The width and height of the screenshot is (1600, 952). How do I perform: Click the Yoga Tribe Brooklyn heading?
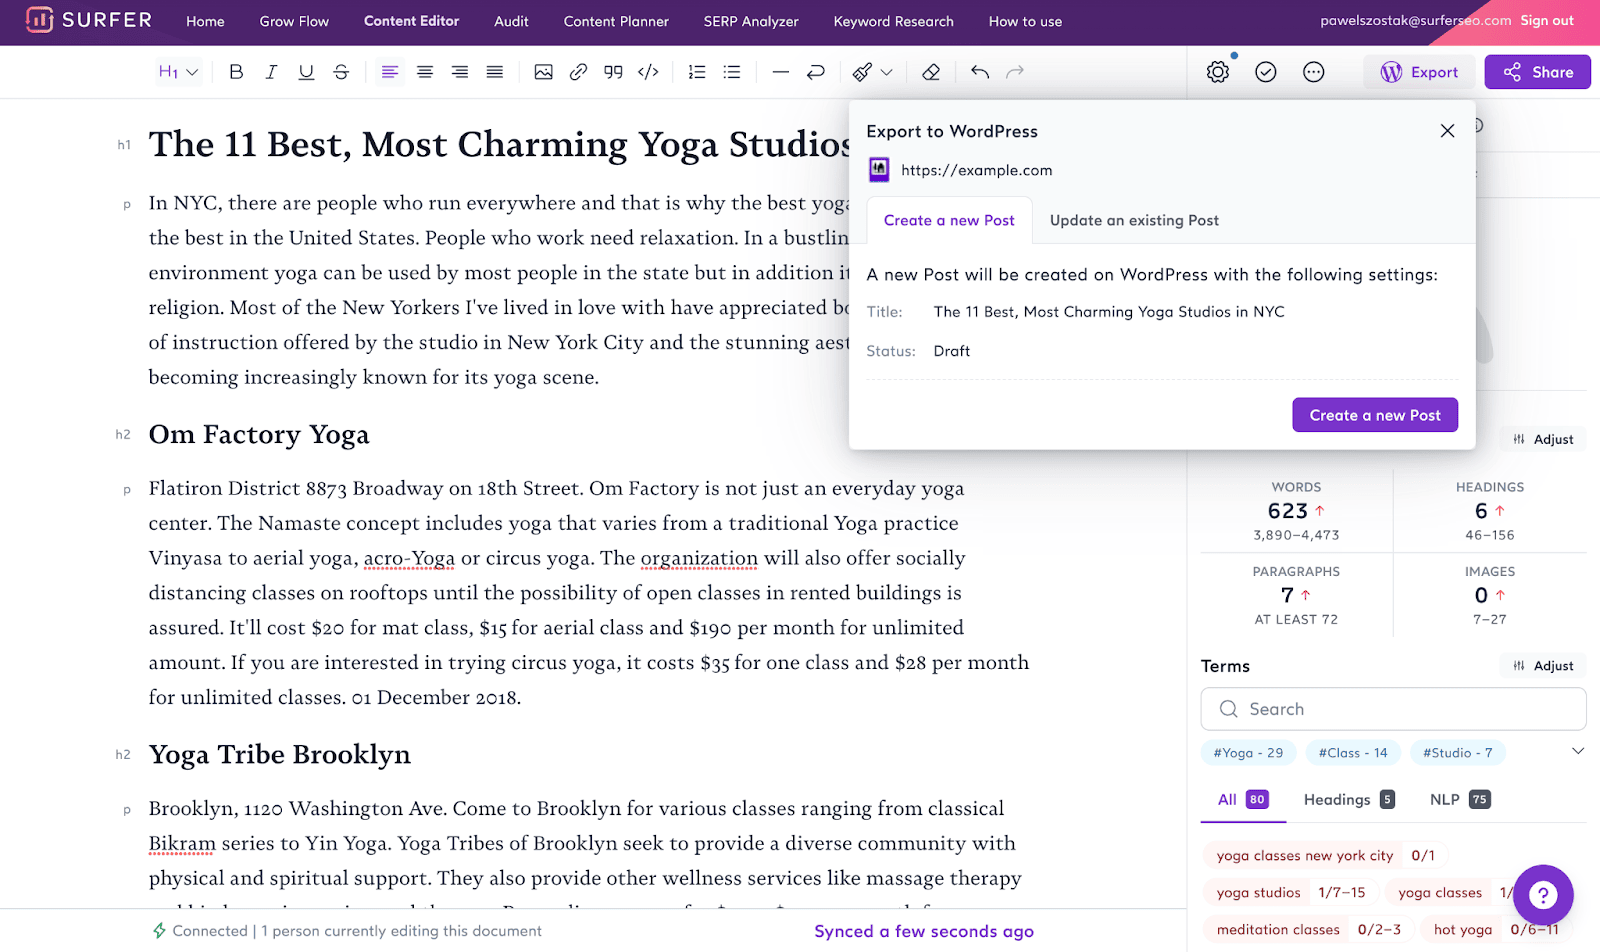pyautogui.click(x=280, y=755)
